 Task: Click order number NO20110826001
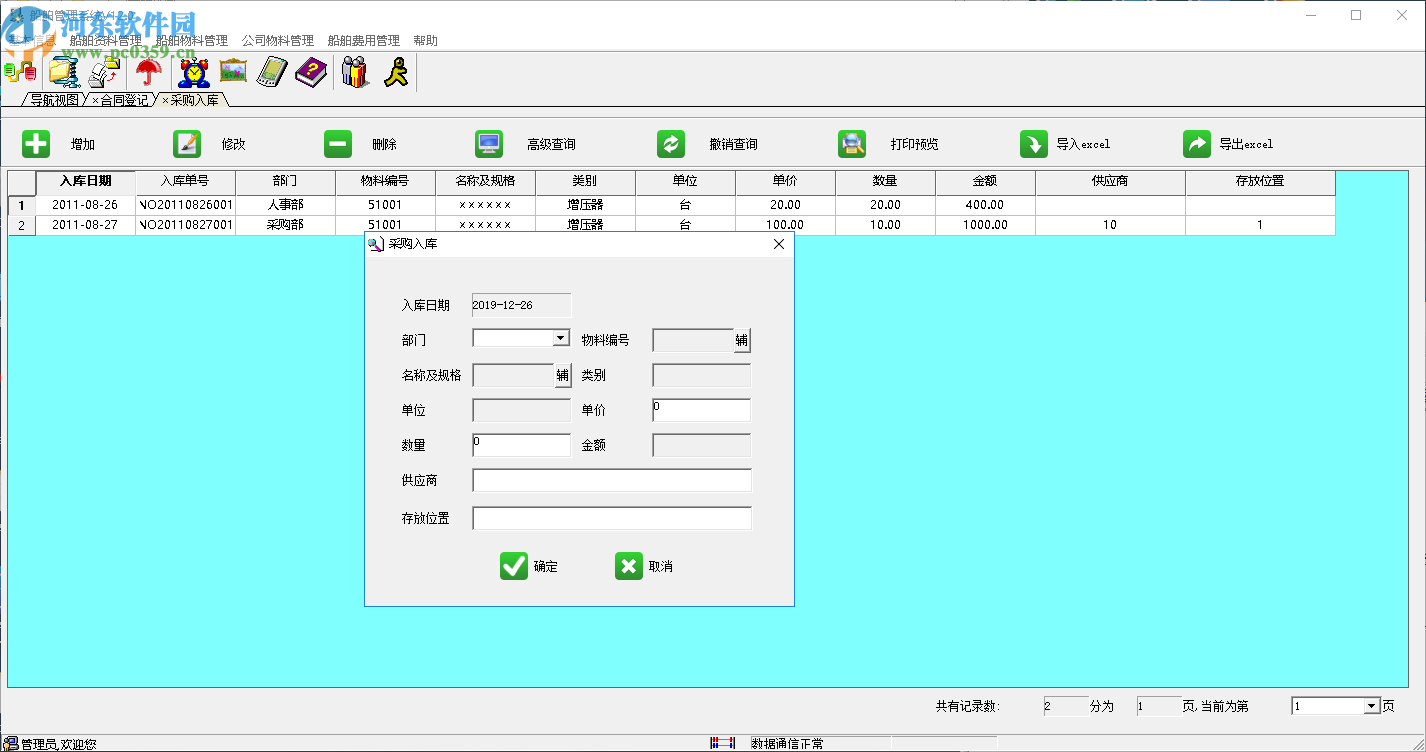(x=186, y=205)
